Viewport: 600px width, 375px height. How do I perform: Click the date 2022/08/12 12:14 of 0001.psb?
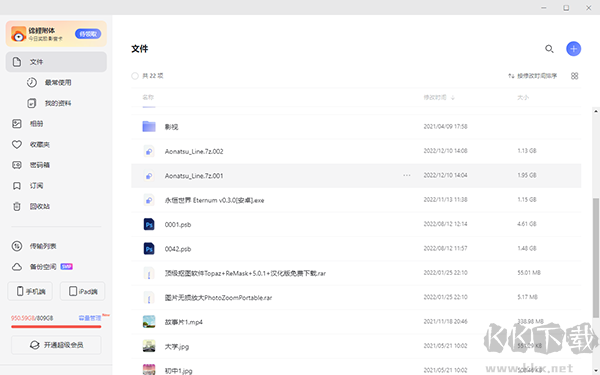(x=445, y=224)
